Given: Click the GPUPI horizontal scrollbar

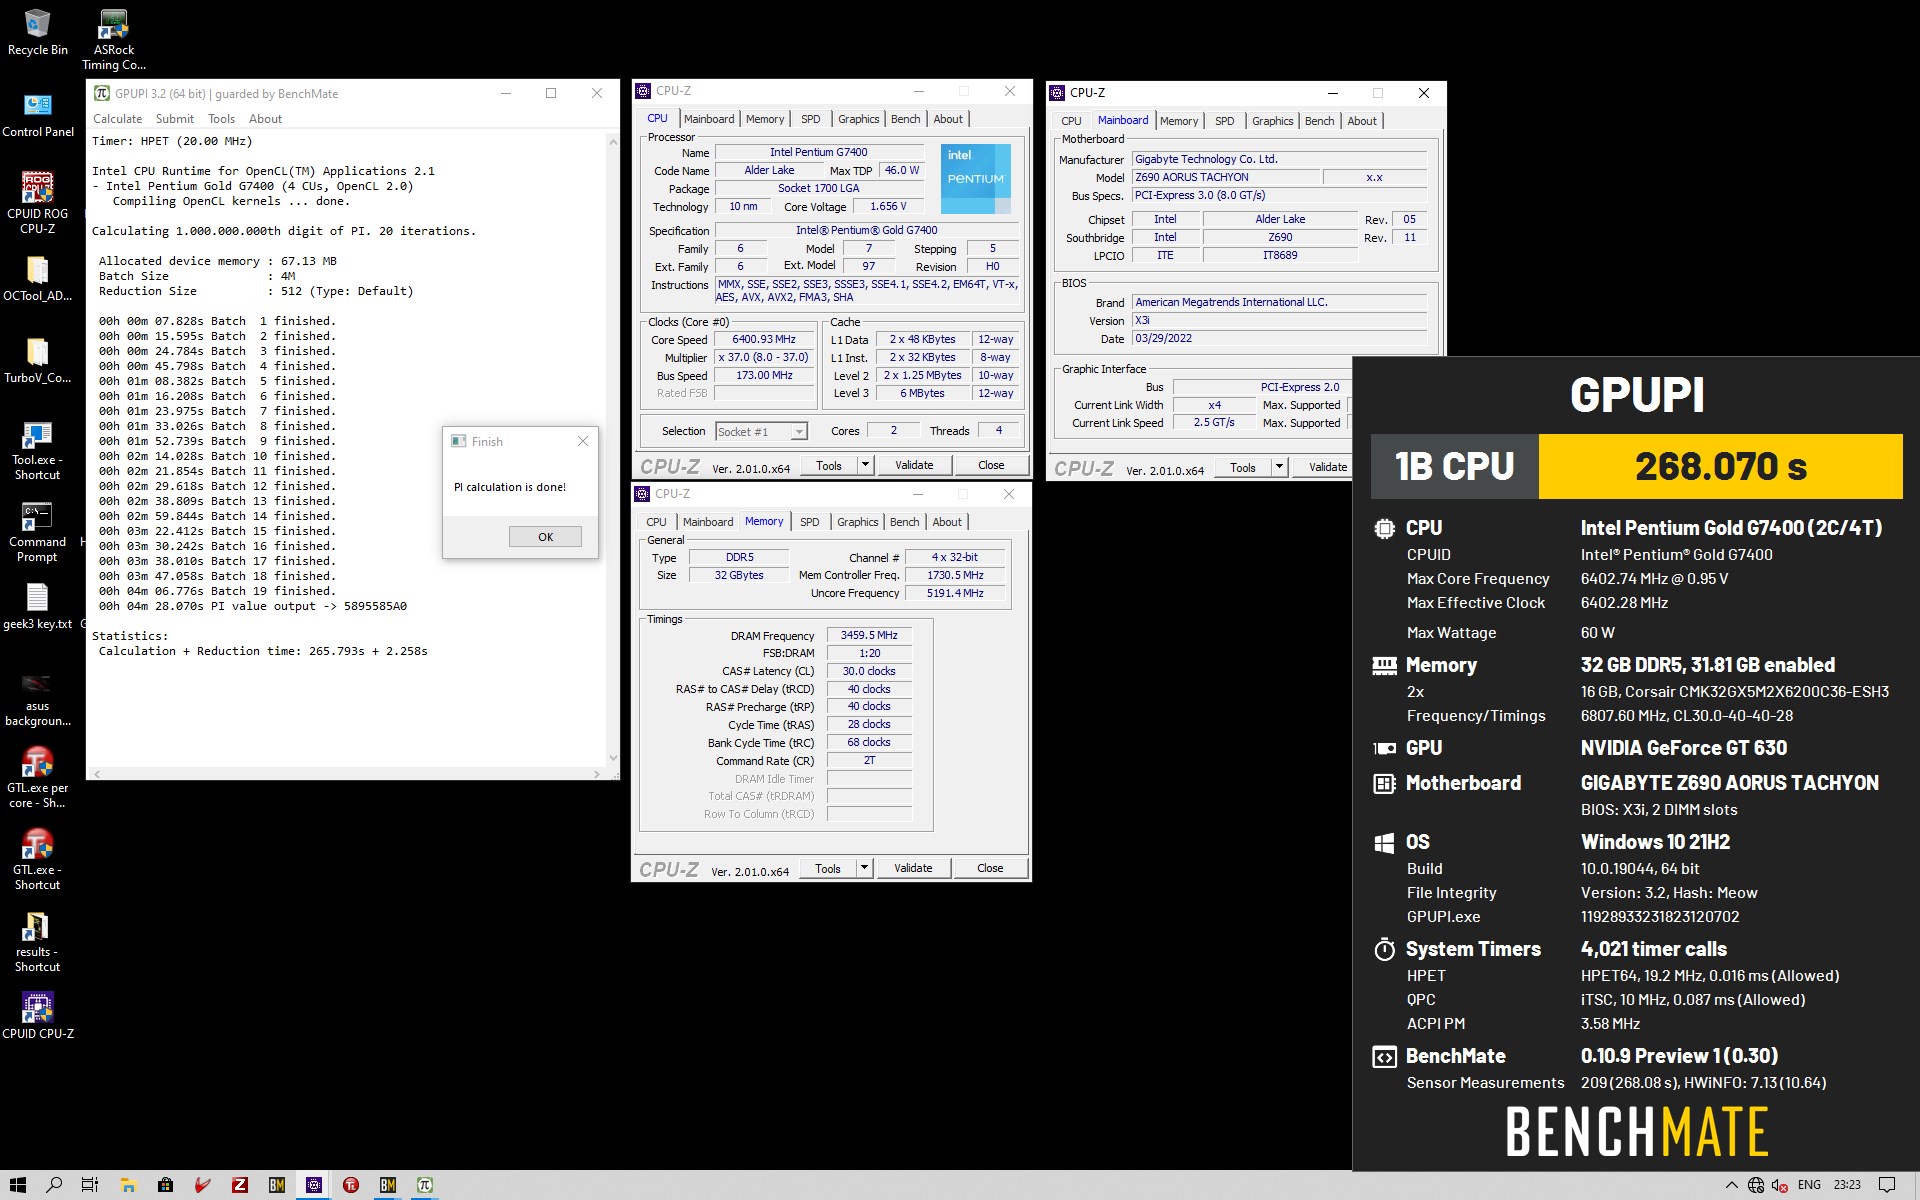Looking at the screenshot, I should click(x=346, y=774).
